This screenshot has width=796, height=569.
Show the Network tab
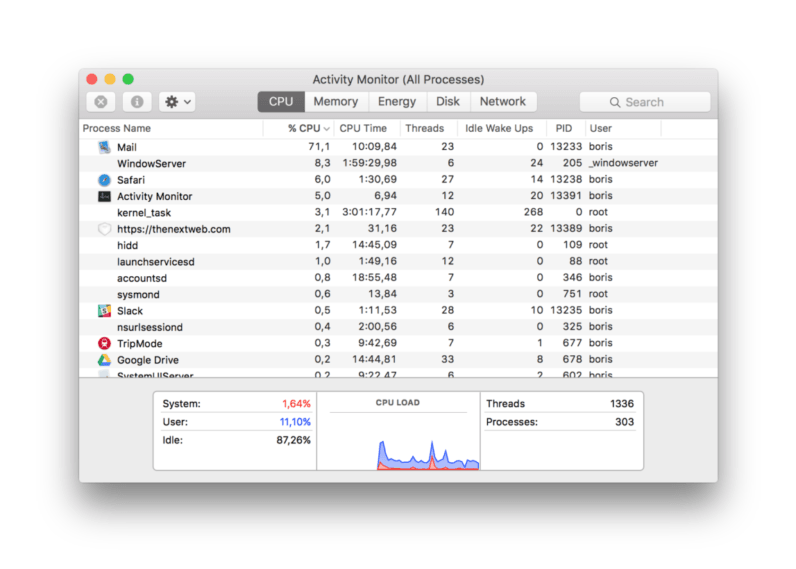tap(502, 102)
